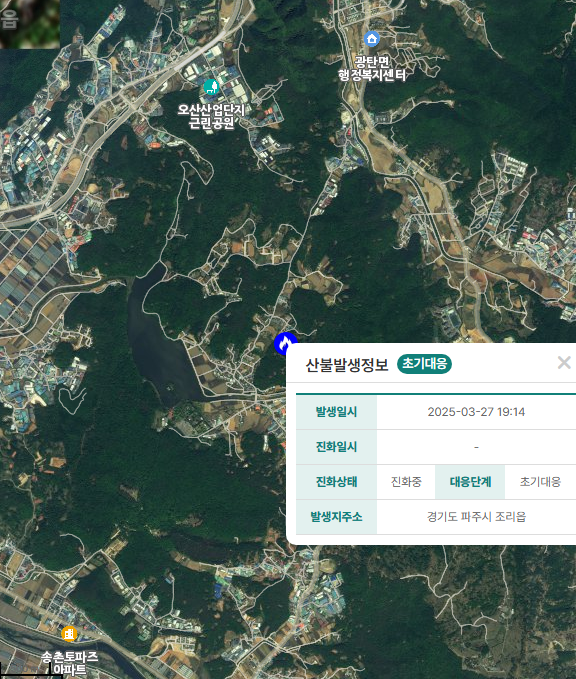Click the 초기대응 status badge

(x=424, y=364)
